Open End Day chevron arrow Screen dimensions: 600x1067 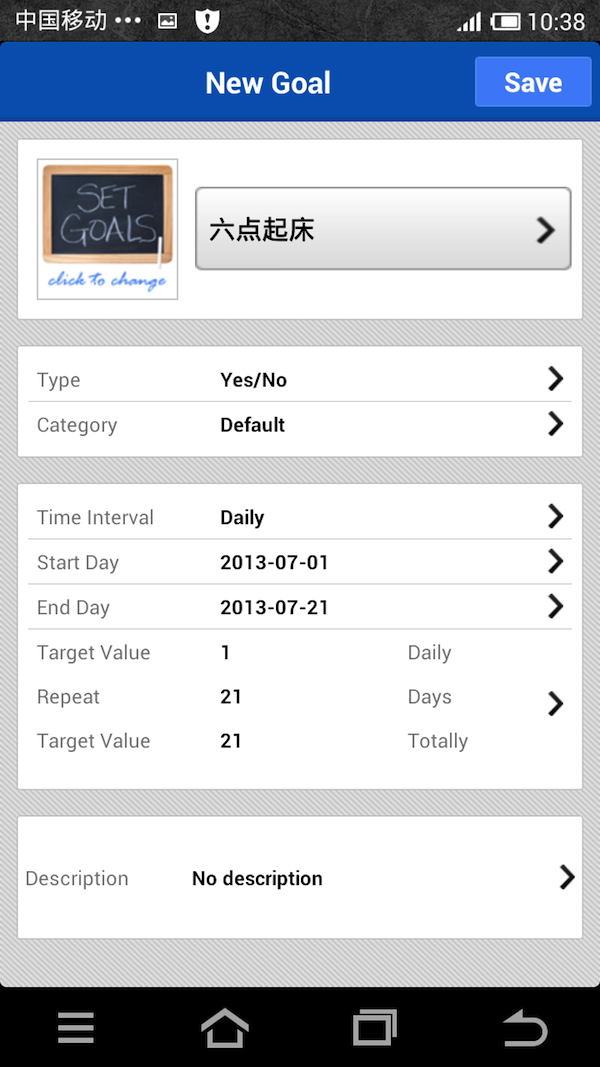pyautogui.click(x=555, y=606)
